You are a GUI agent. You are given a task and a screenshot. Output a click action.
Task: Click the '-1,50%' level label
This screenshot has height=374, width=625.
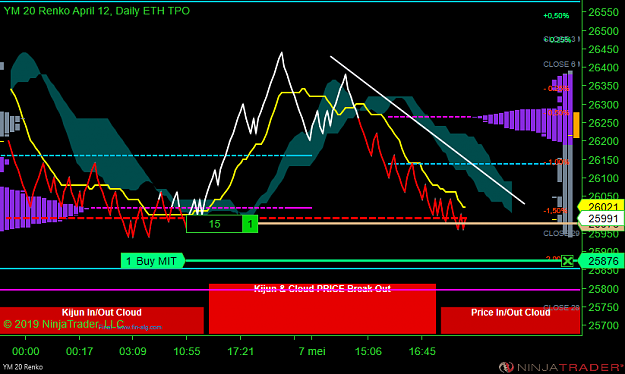tap(555, 210)
